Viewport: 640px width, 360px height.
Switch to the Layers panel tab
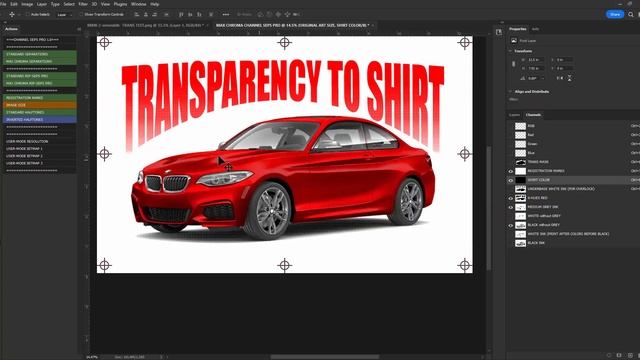(514, 115)
